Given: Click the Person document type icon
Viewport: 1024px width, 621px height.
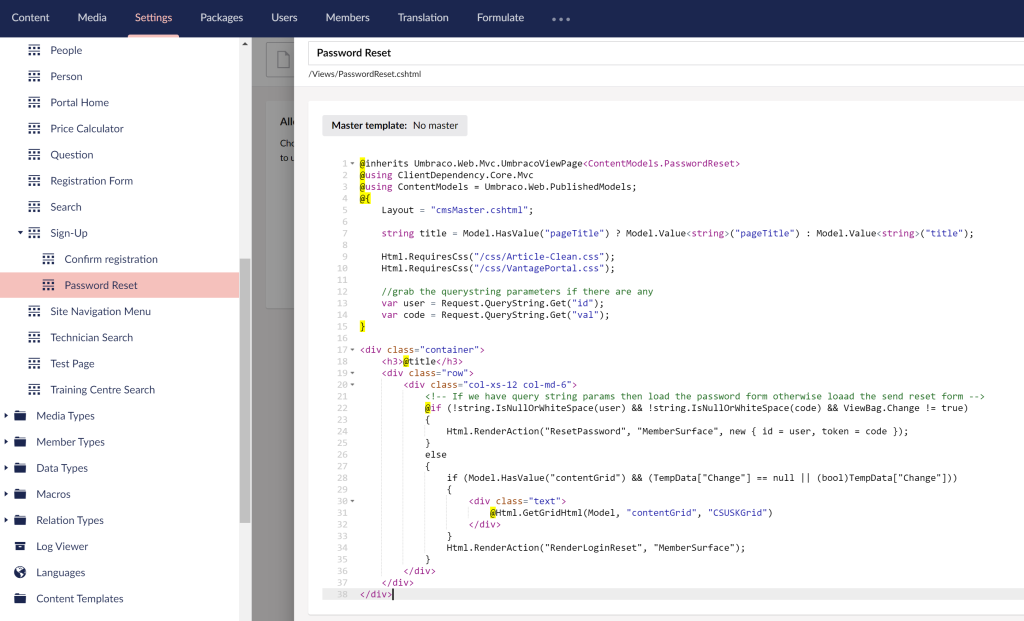Looking at the screenshot, I should coord(35,76).
